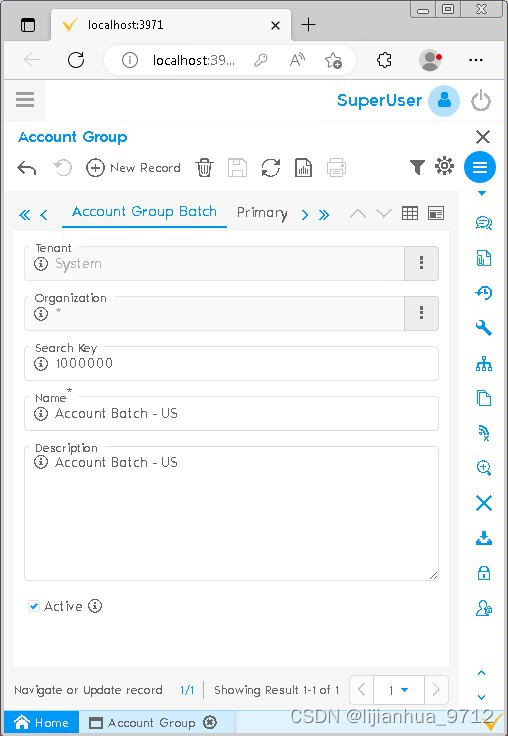The image size is (508, 736).
Task: Toggle the Active checkbox
Action: [x=34, y=606]
